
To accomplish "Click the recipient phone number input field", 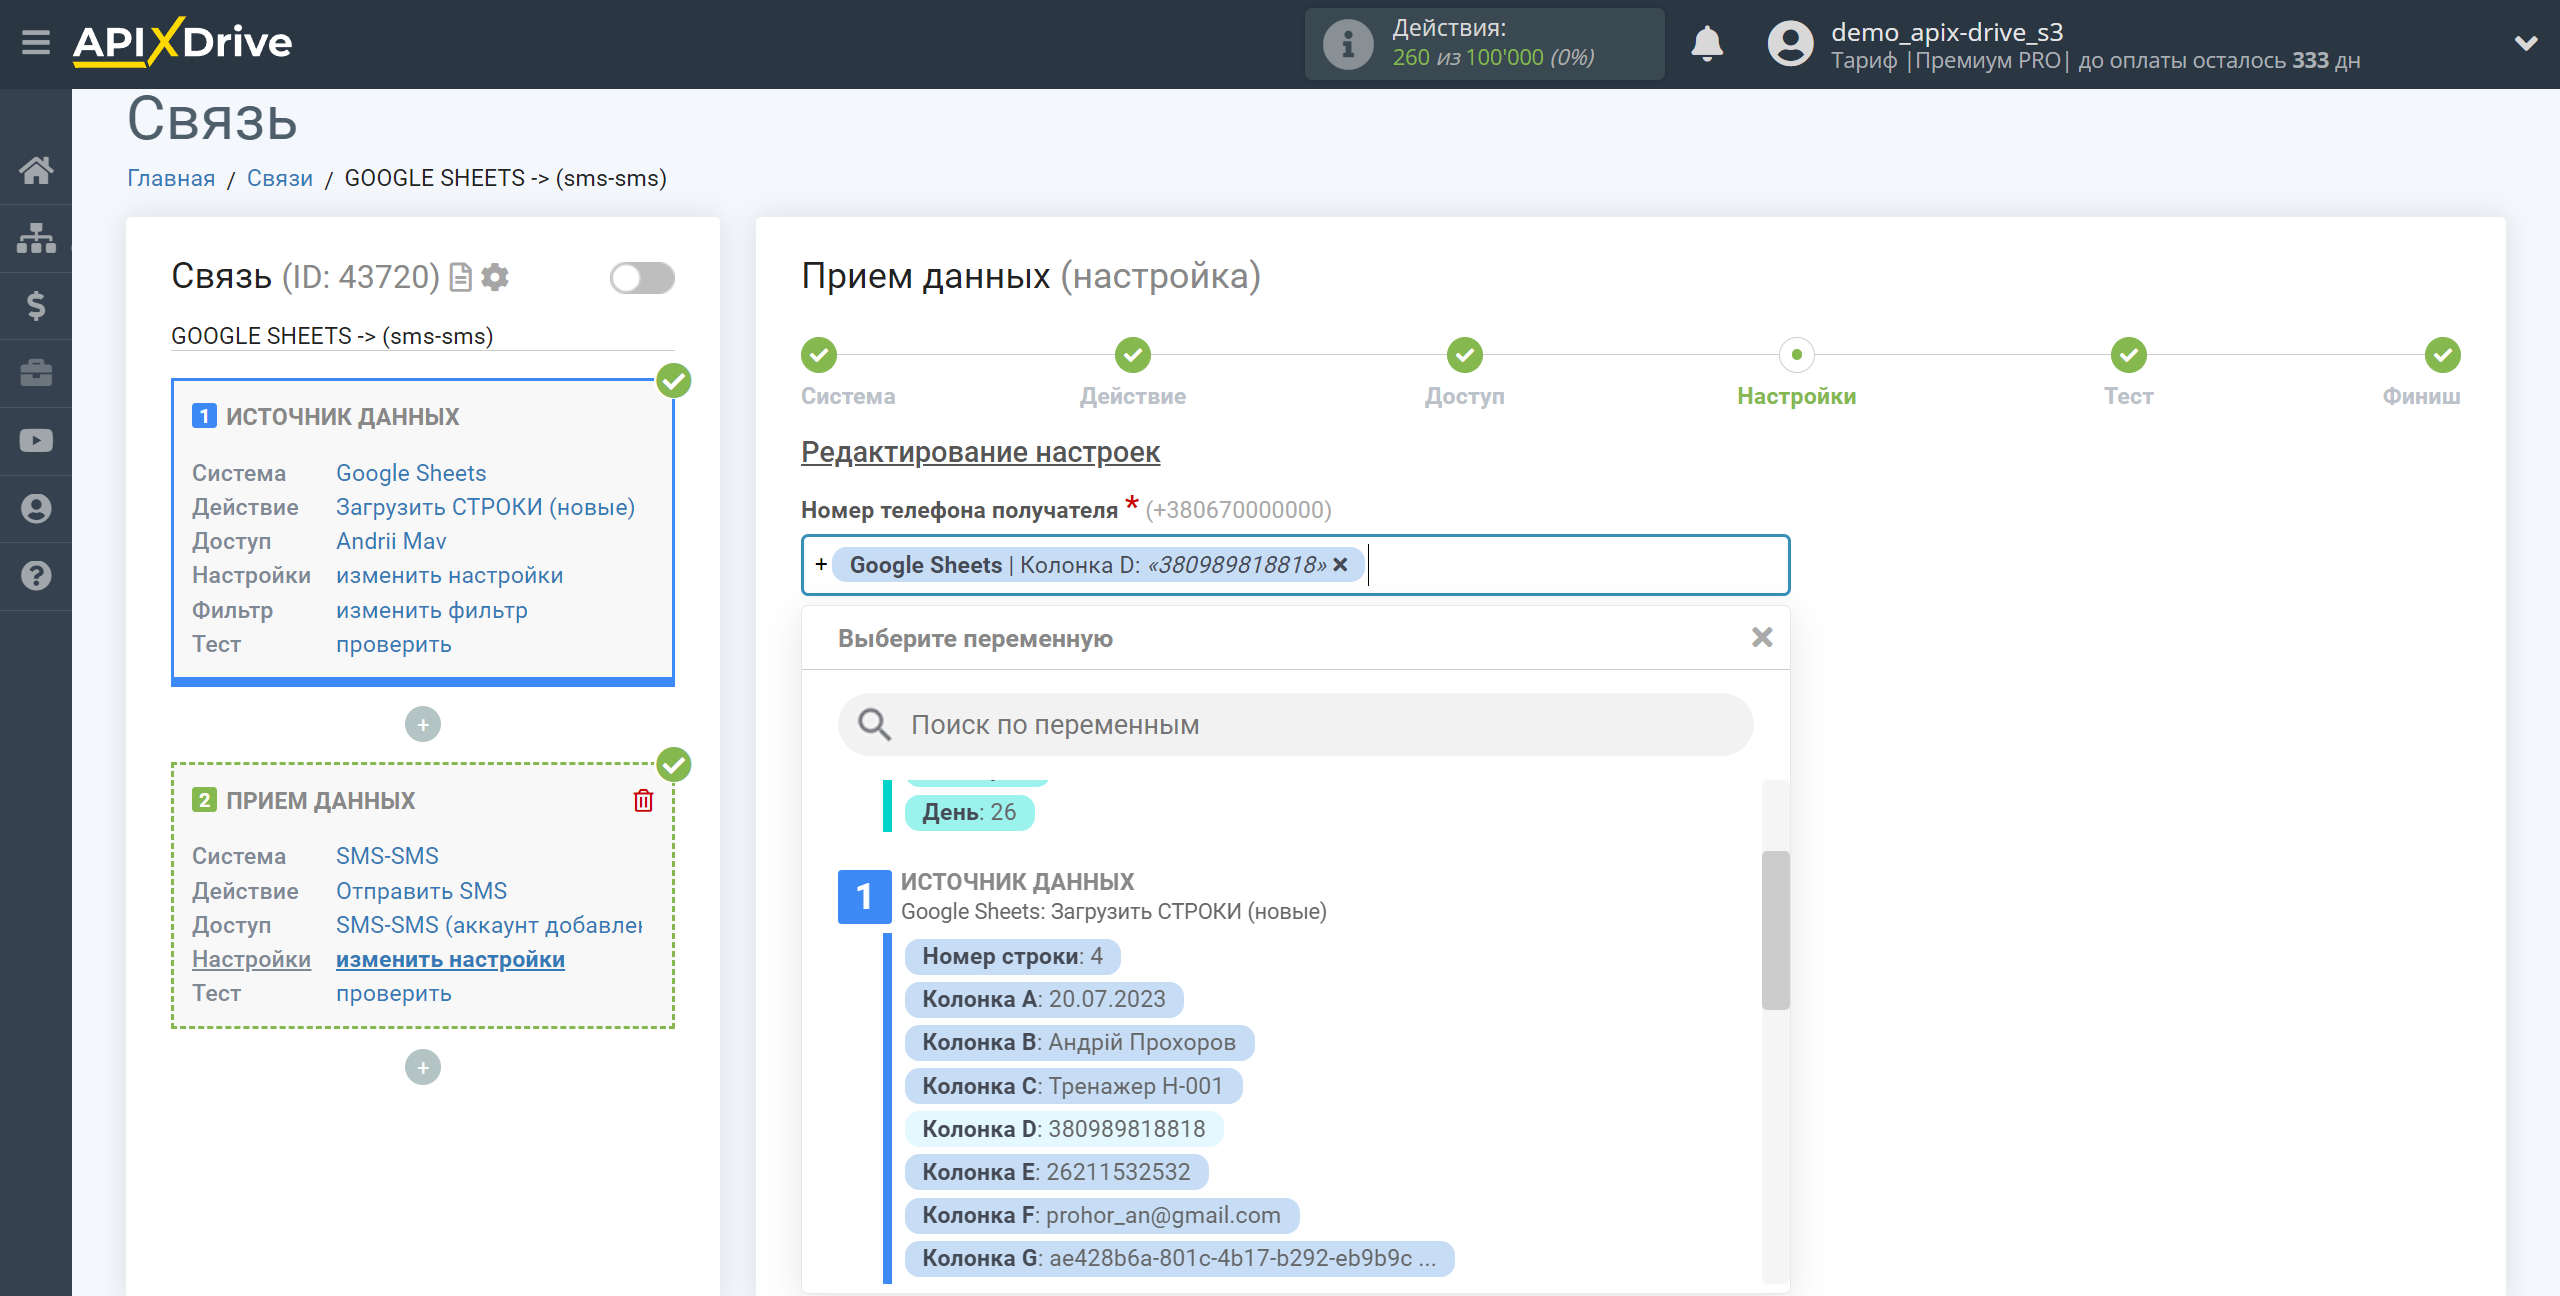I will (1295, 565).
